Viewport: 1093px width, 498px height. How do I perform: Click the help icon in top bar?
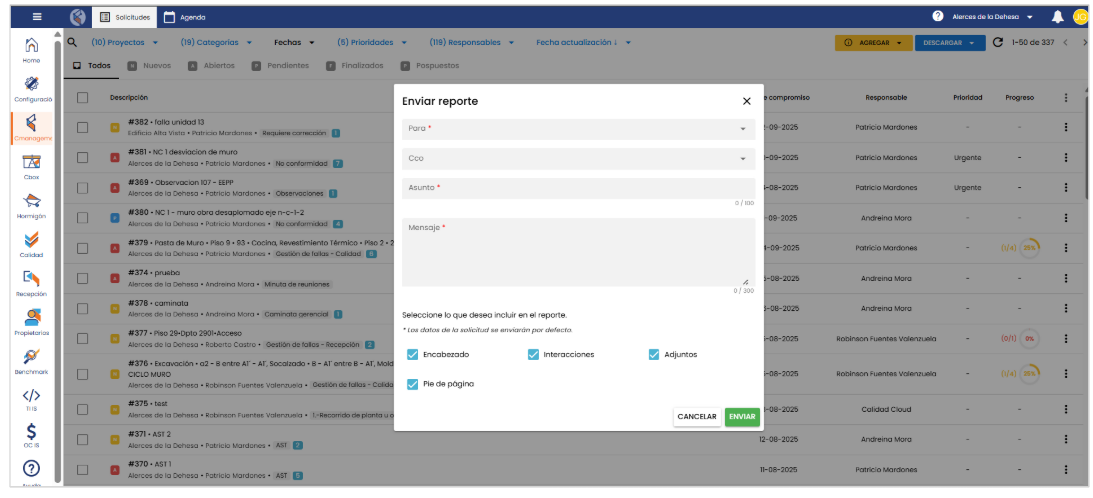pos(938,16)
